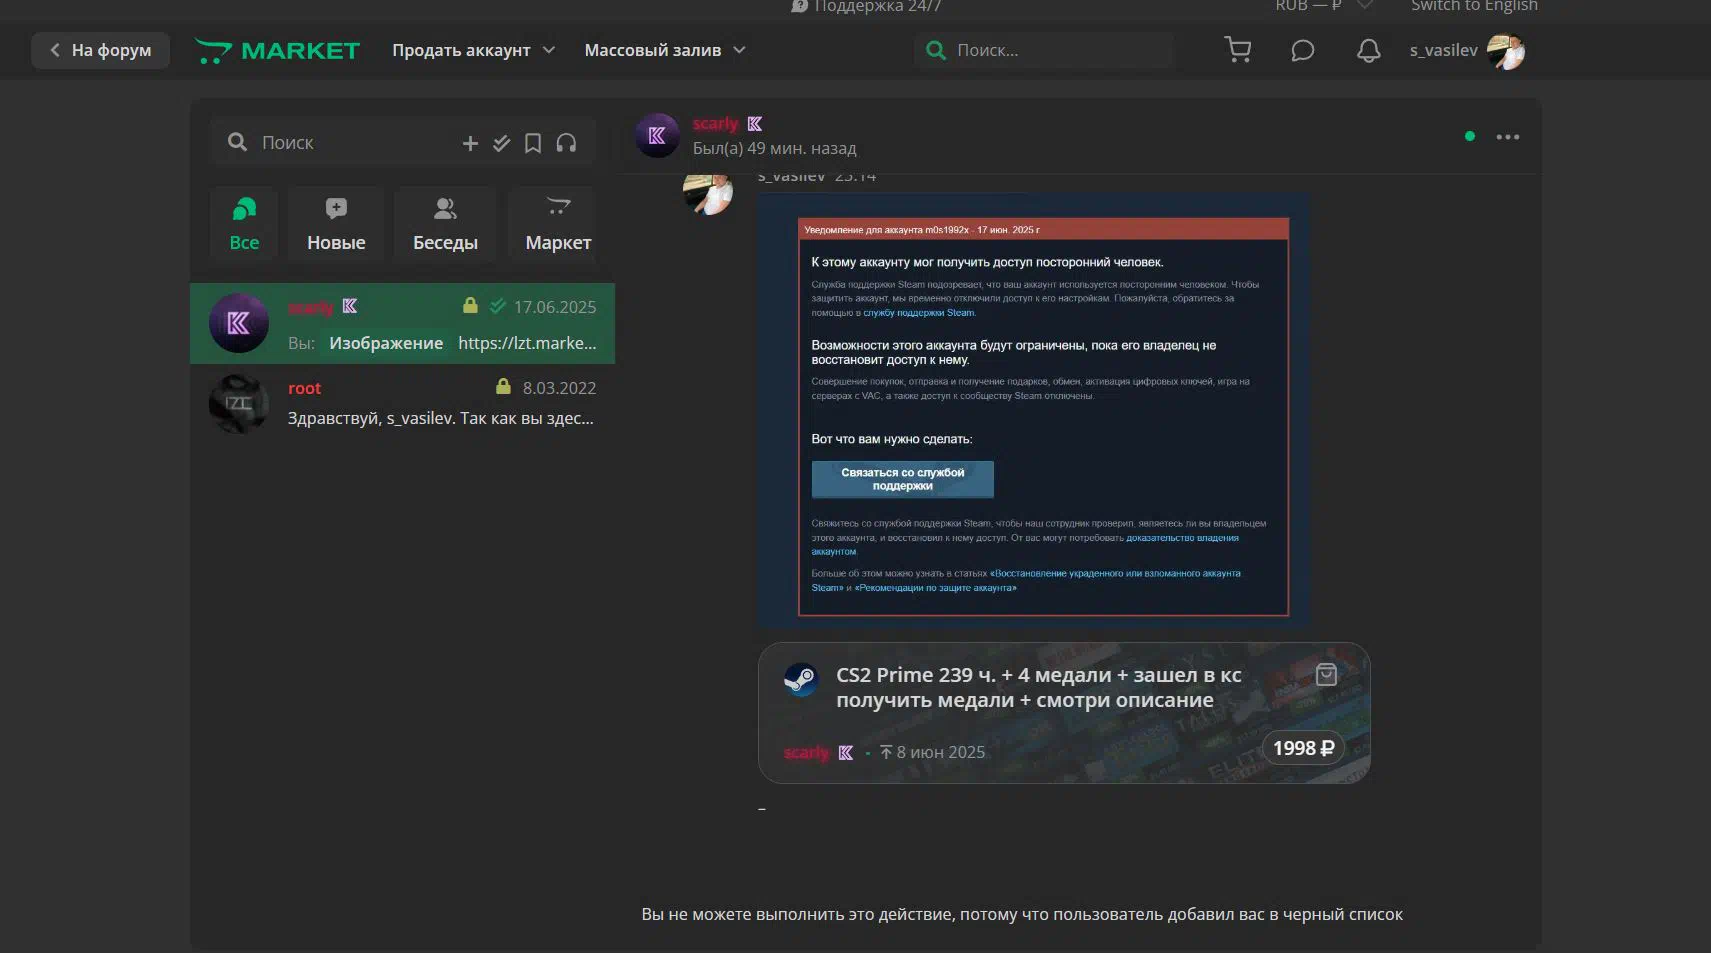Viewport: 1711px width, 953px height.
Task: Start a new conversation with plus icon
Action: (x=470, y=143)
